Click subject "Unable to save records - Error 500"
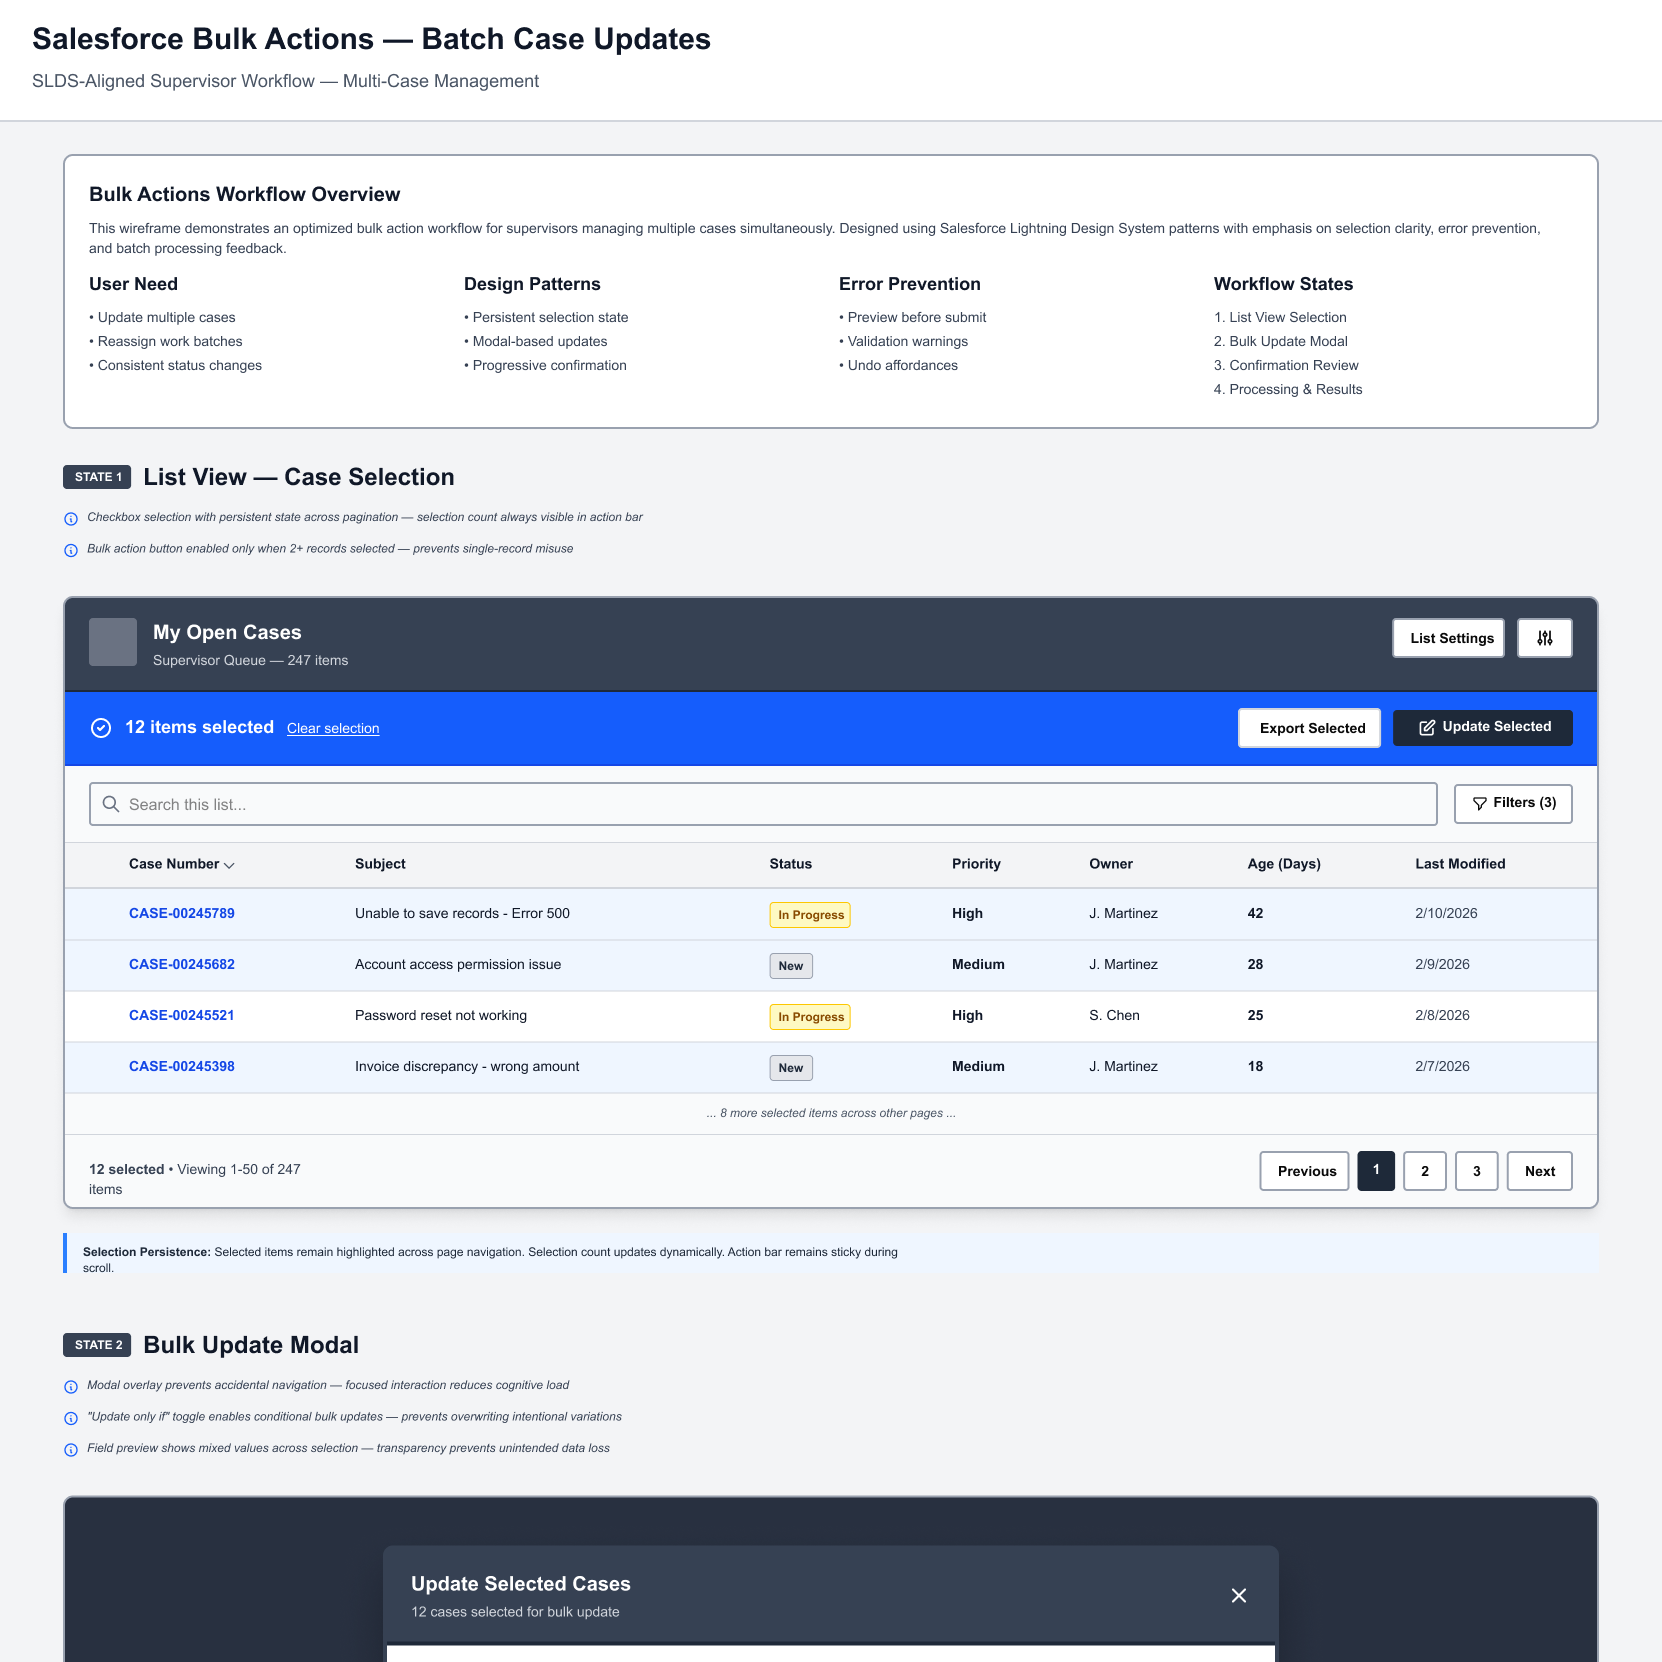The height and width of the screenshot is (1662, 1662). coord(462,913)
